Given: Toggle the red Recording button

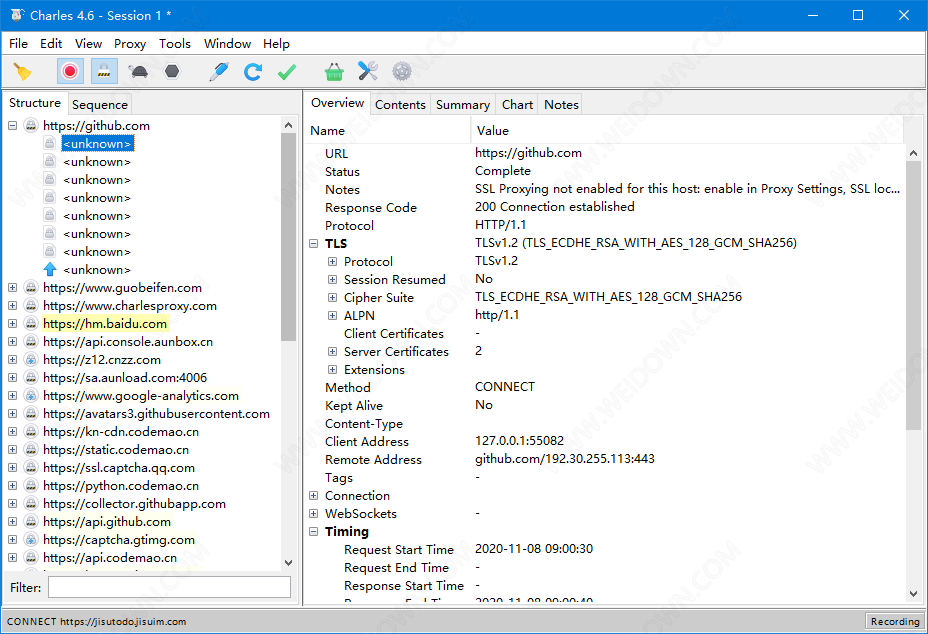Looking at the screenshot, I should pyautogui.click(x=70, y=72).
